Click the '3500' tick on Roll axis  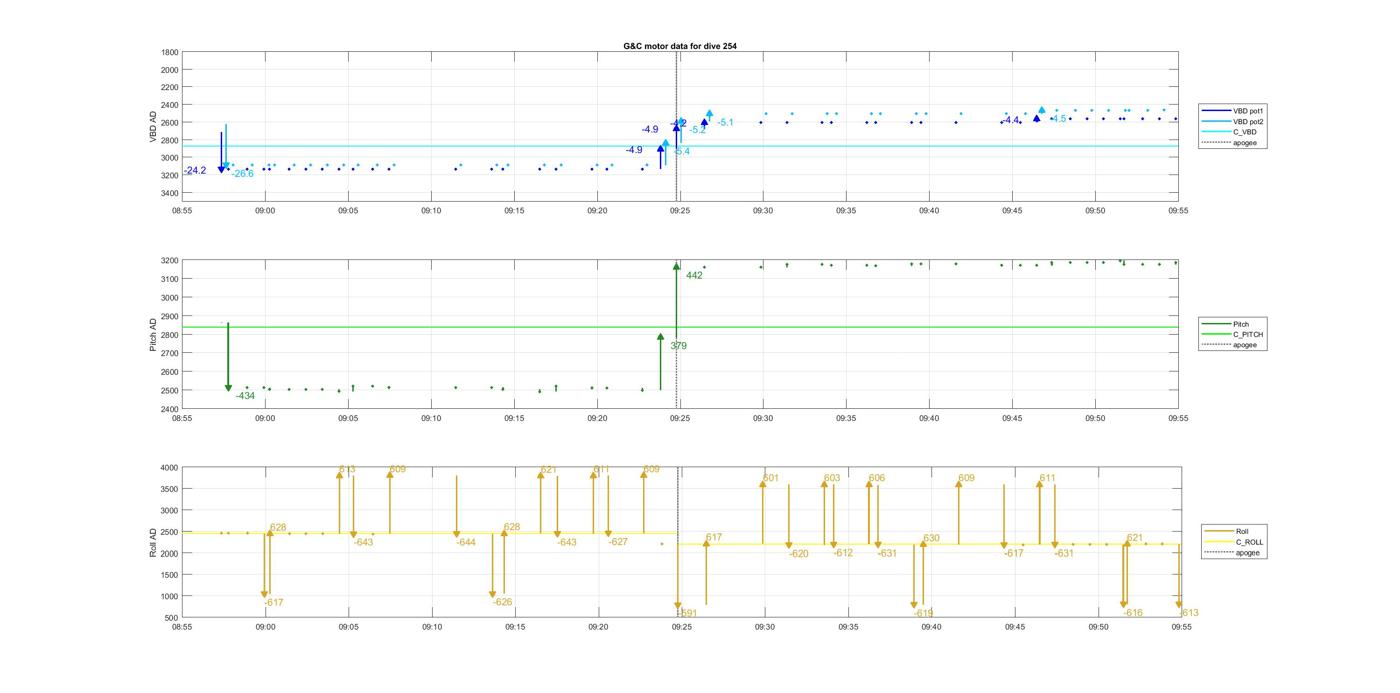169,489
